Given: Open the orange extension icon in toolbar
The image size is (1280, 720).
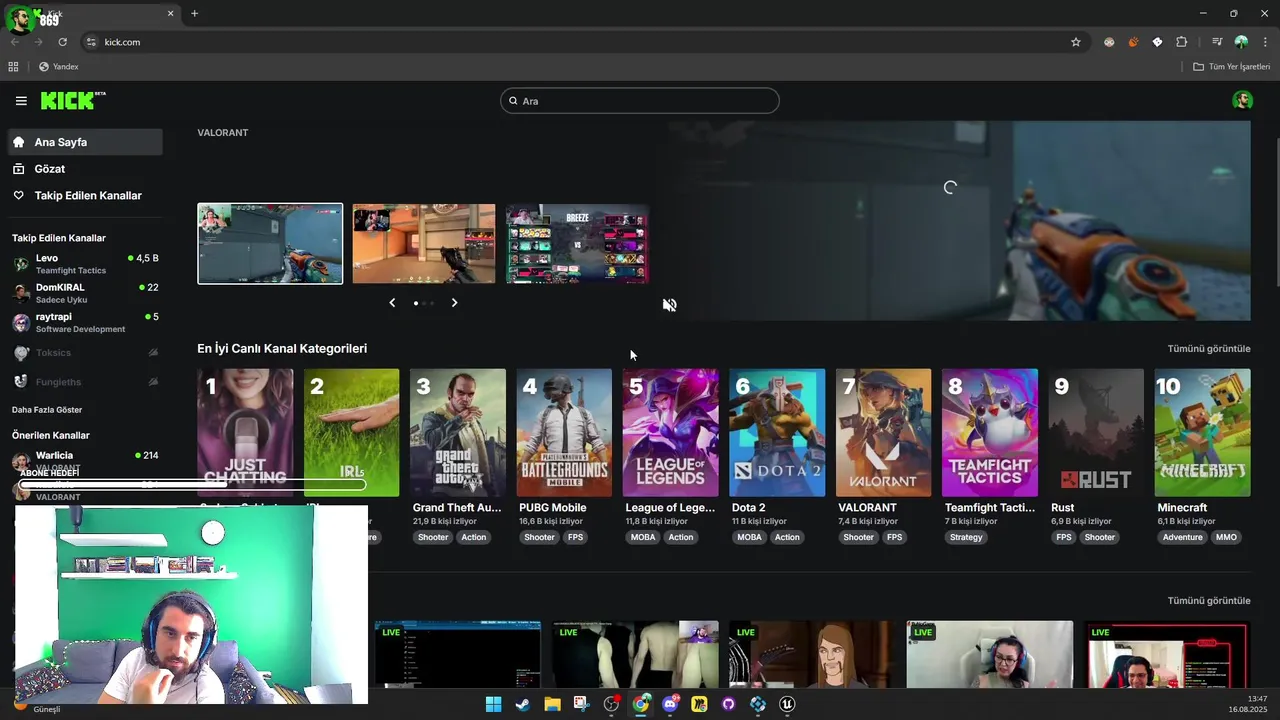Looking at the screenshot, I should 1133,42.
